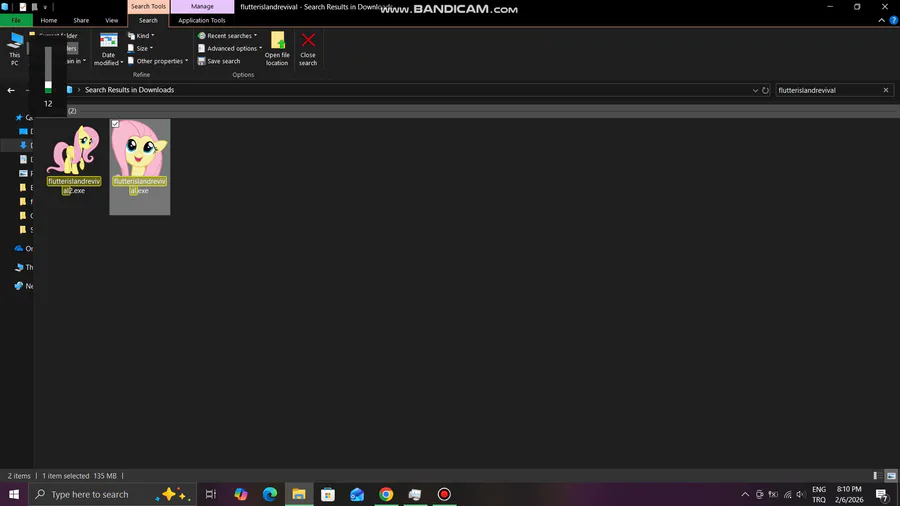Minimize the ribbon with the chevron
The height and width of the screenshot is (506, 900).
click(881, 20)
